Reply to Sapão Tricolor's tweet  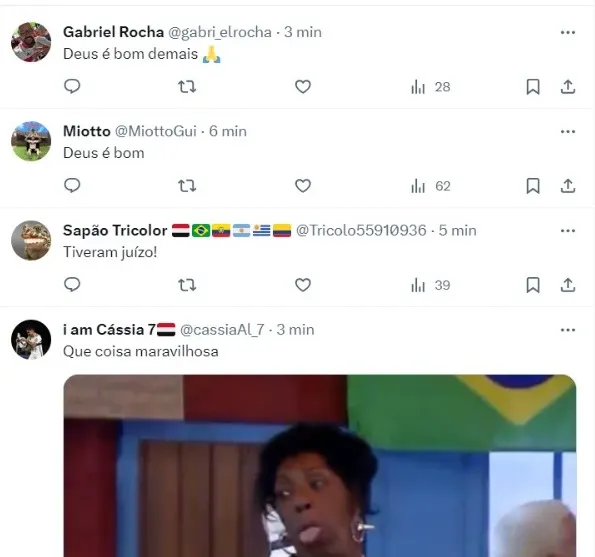pos(72,285)
